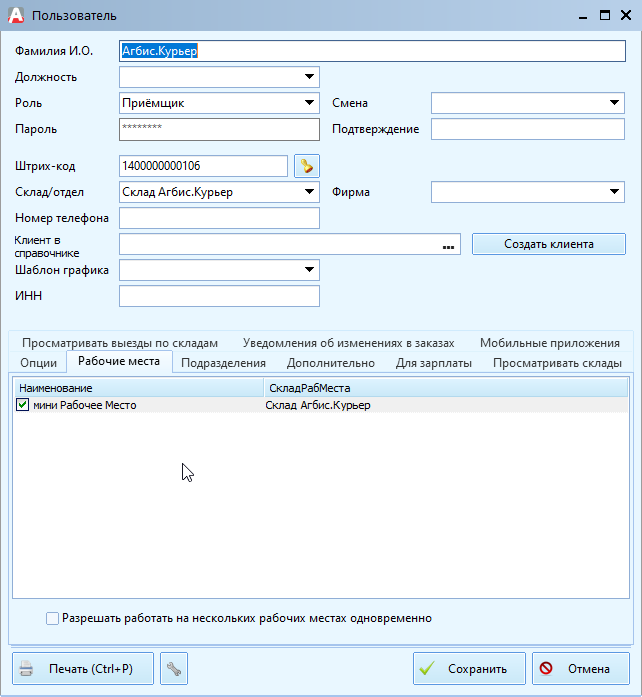
Task: Open client lookup via ellipsis button
Action: click(449, 245)
